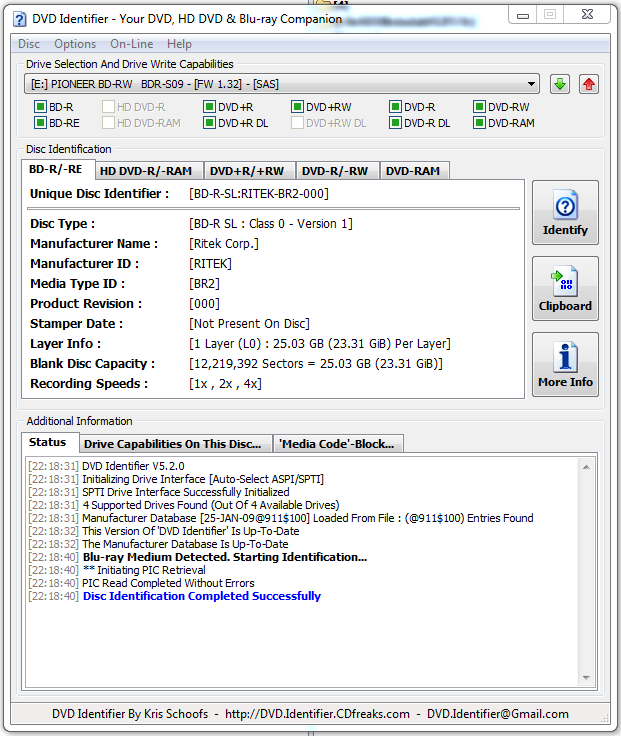The image size is (621, 736).
Task: Click the status log scroll-down arrow
Action: (x=586, y=678)
